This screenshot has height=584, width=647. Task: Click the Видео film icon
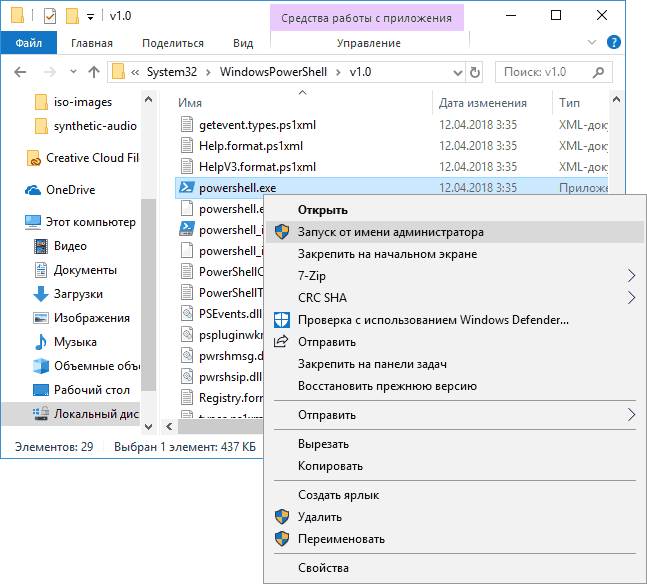point(41,246)
